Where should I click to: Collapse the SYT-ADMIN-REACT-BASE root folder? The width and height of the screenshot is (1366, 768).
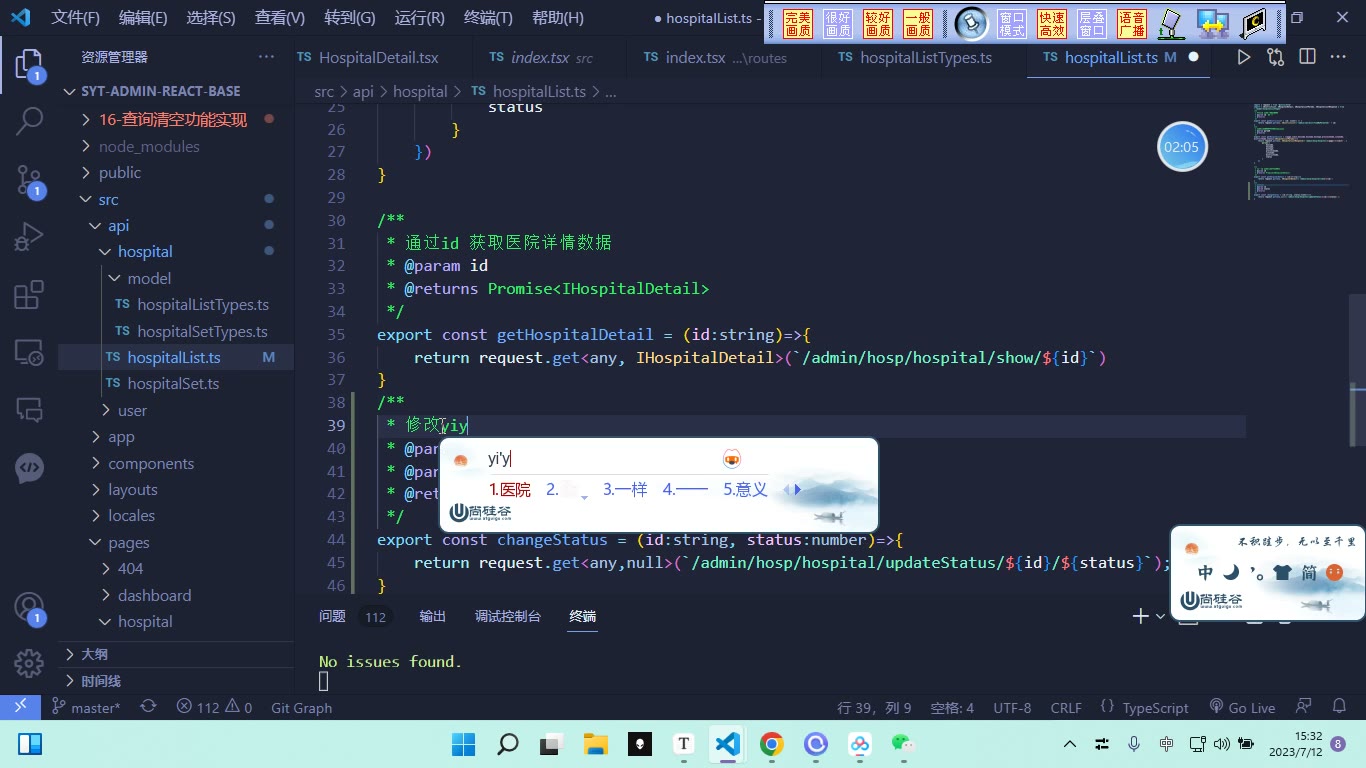point(160,91)
